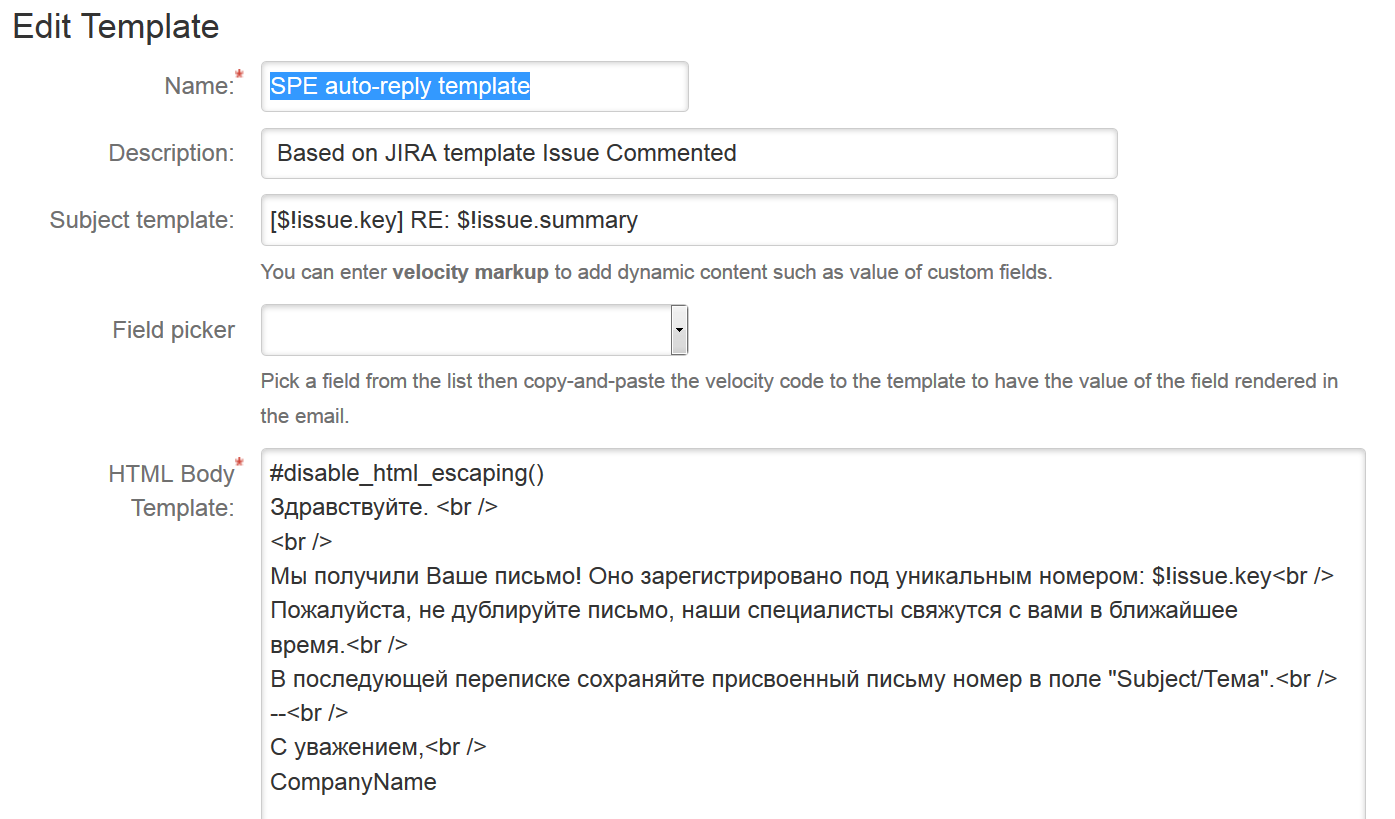Screen dimensions: 1395x819
Task: Click the Field picker dropdown arrow
Action: pyautogui.click(x=679, y=330)
